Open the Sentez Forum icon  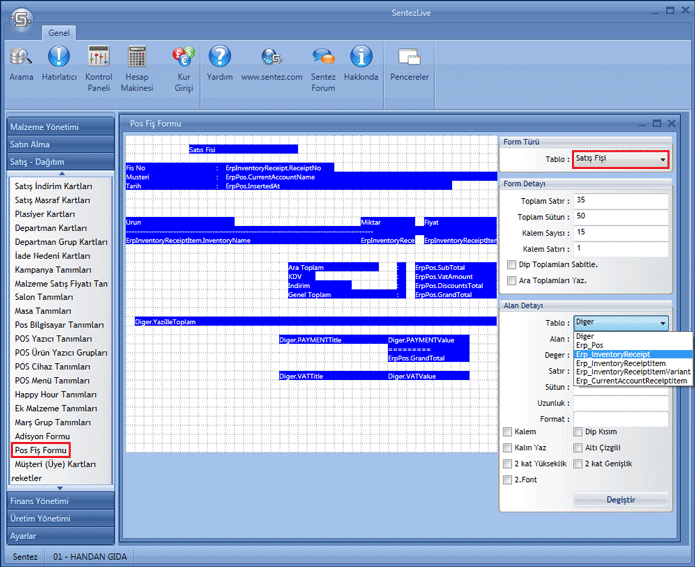(x=323, y=58)
